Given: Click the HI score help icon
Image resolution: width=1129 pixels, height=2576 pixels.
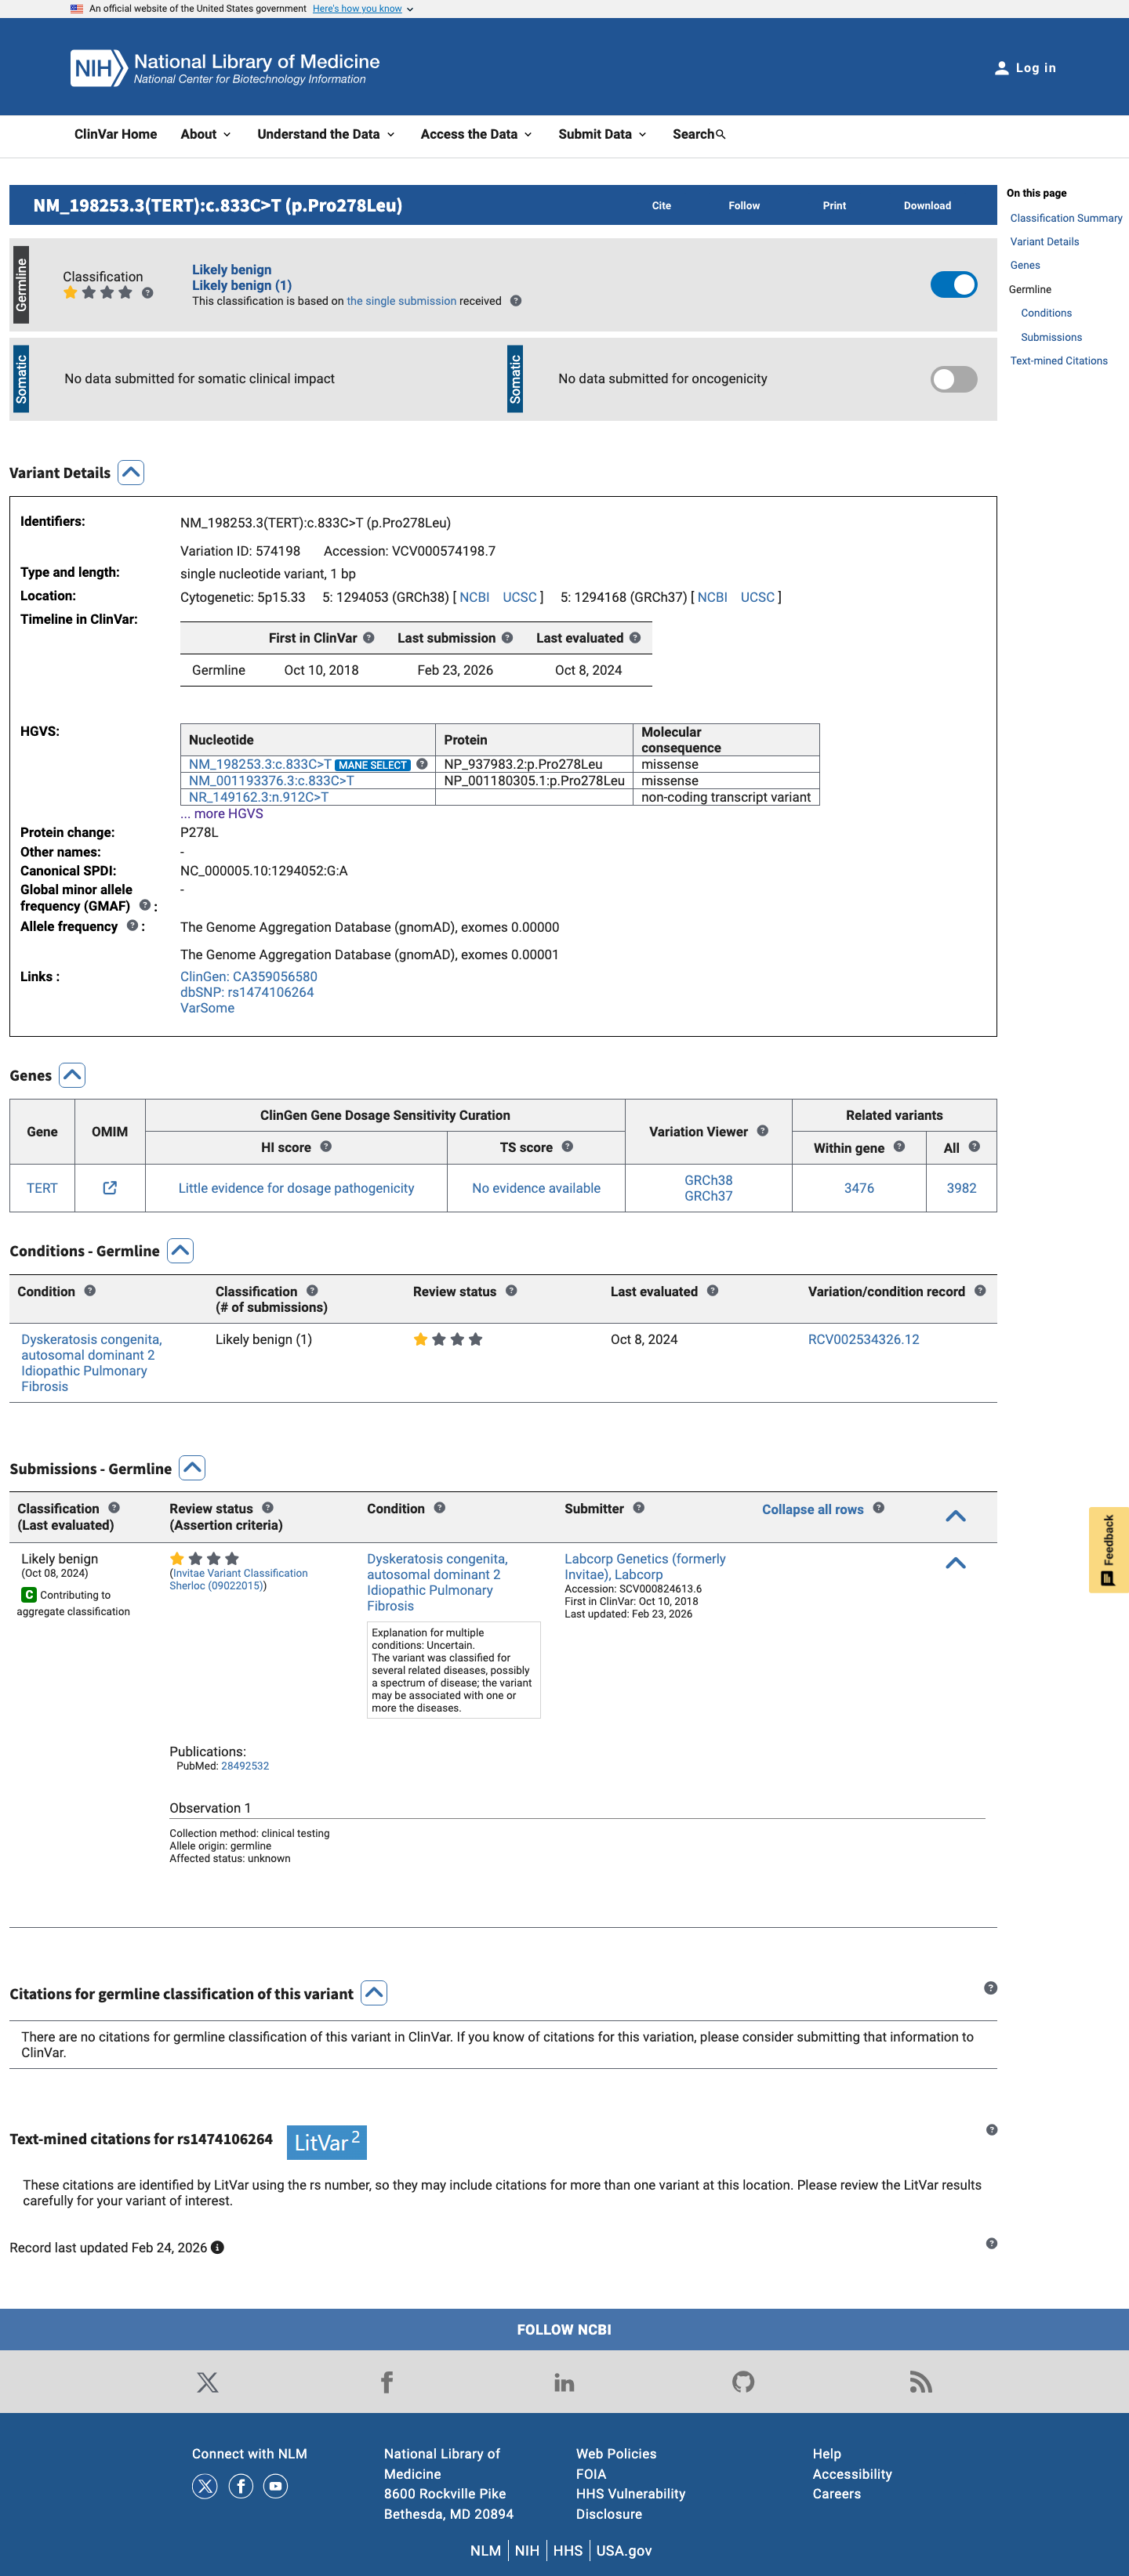Looking at the screenshot, I should (326, 1147).
